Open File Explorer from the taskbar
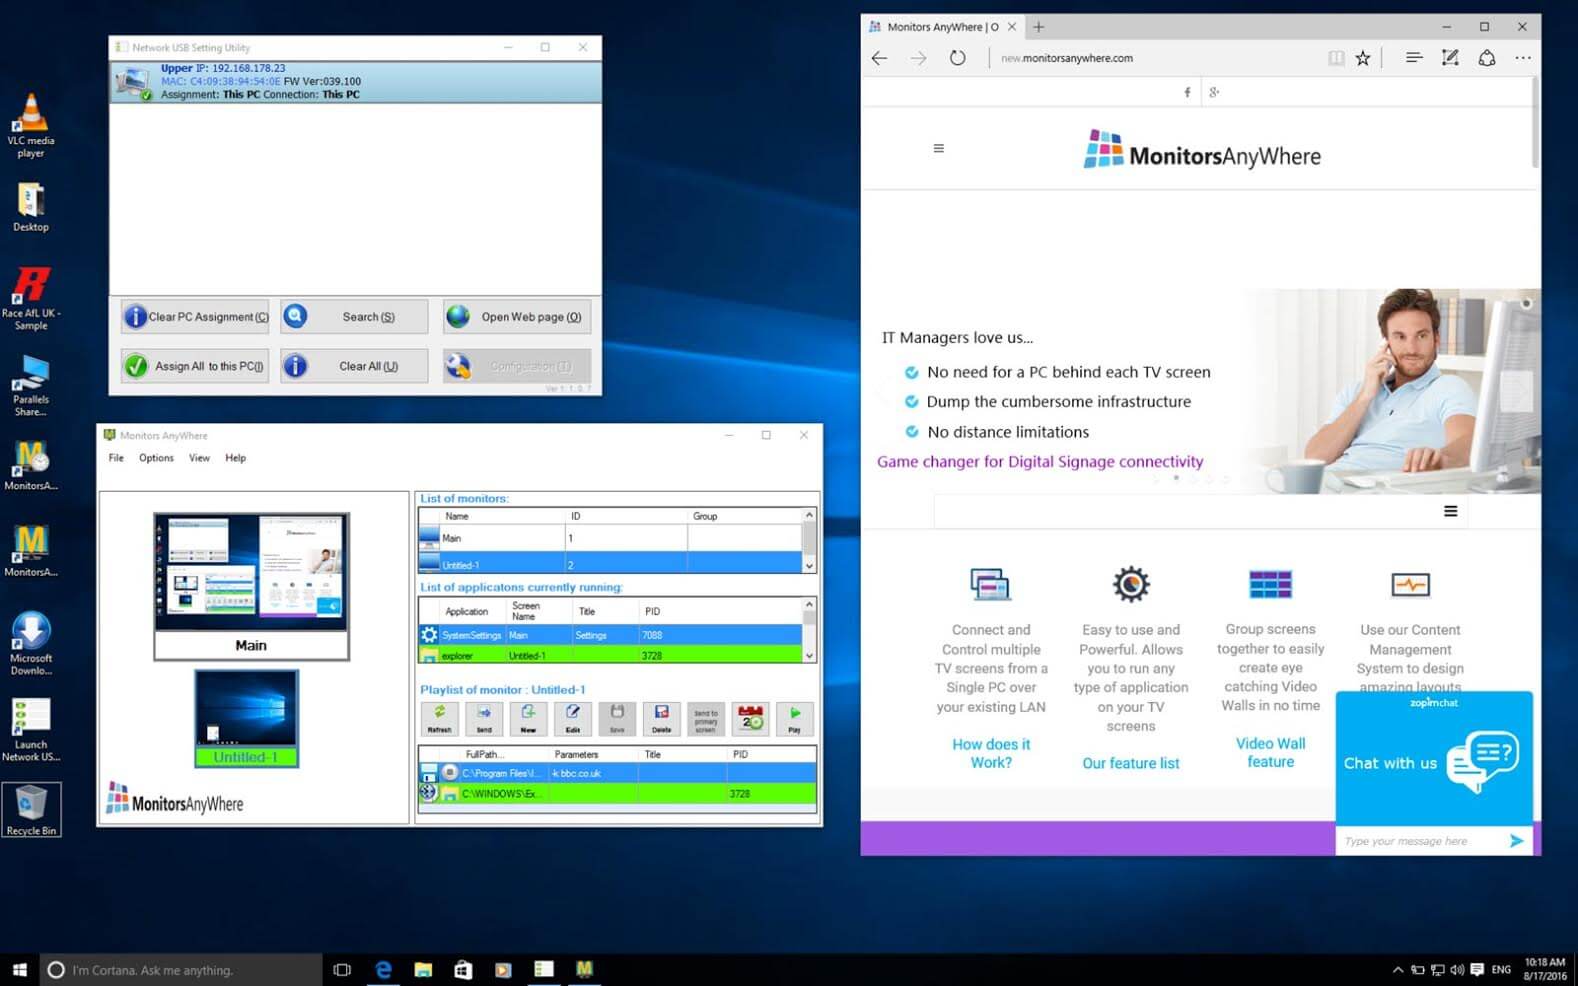This screenshot has height=986, width=1578. pos(423,969)
